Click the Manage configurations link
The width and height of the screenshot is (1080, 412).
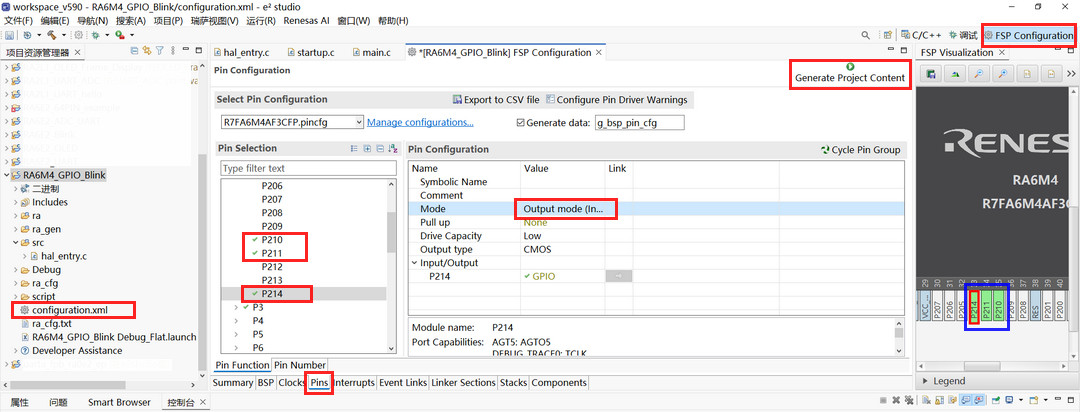(x=420, y=122)
